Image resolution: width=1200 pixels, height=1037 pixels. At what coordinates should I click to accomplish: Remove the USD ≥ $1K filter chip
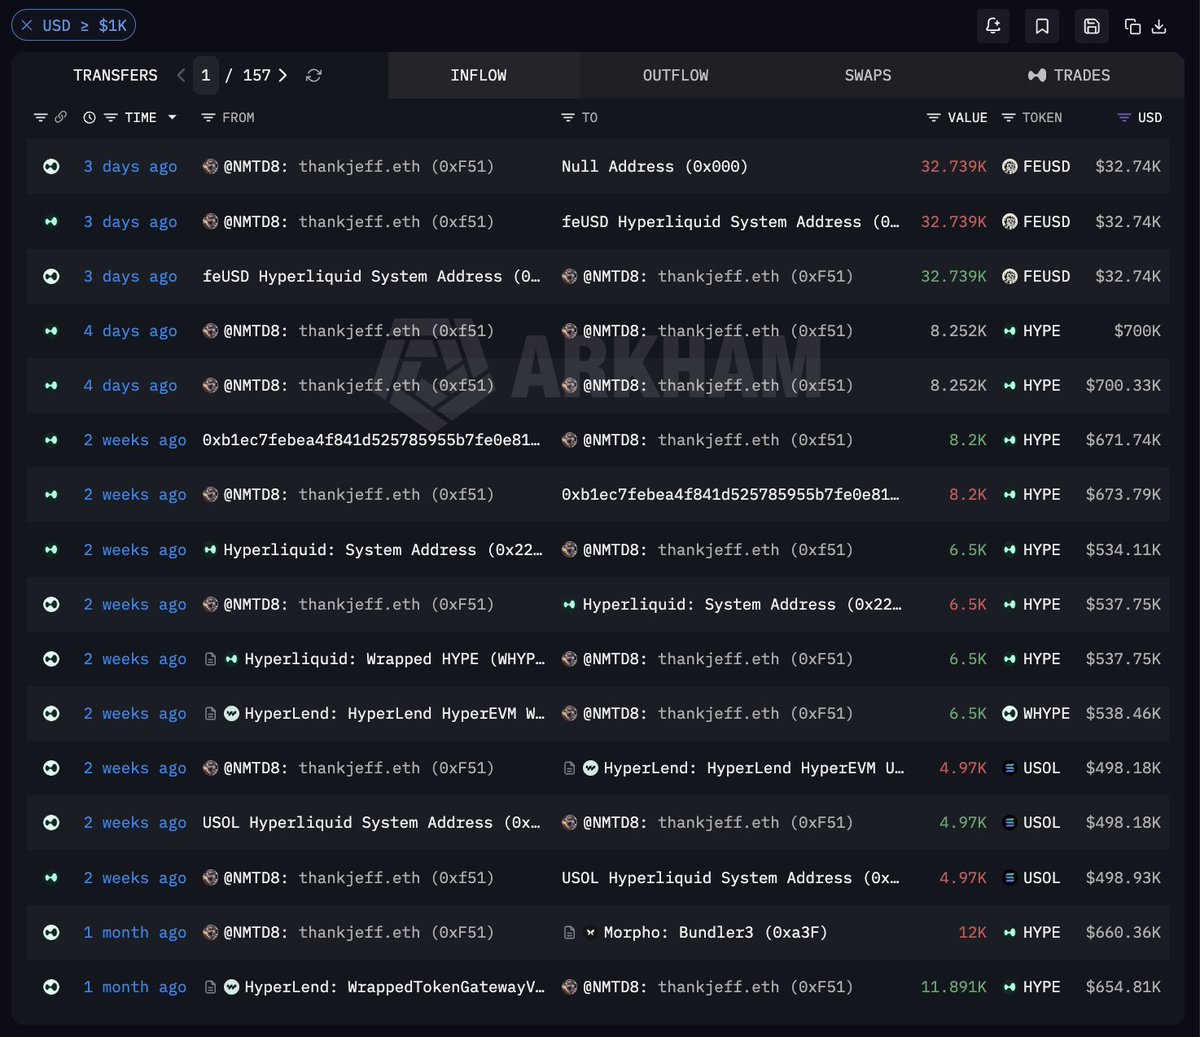pos(26,25)
